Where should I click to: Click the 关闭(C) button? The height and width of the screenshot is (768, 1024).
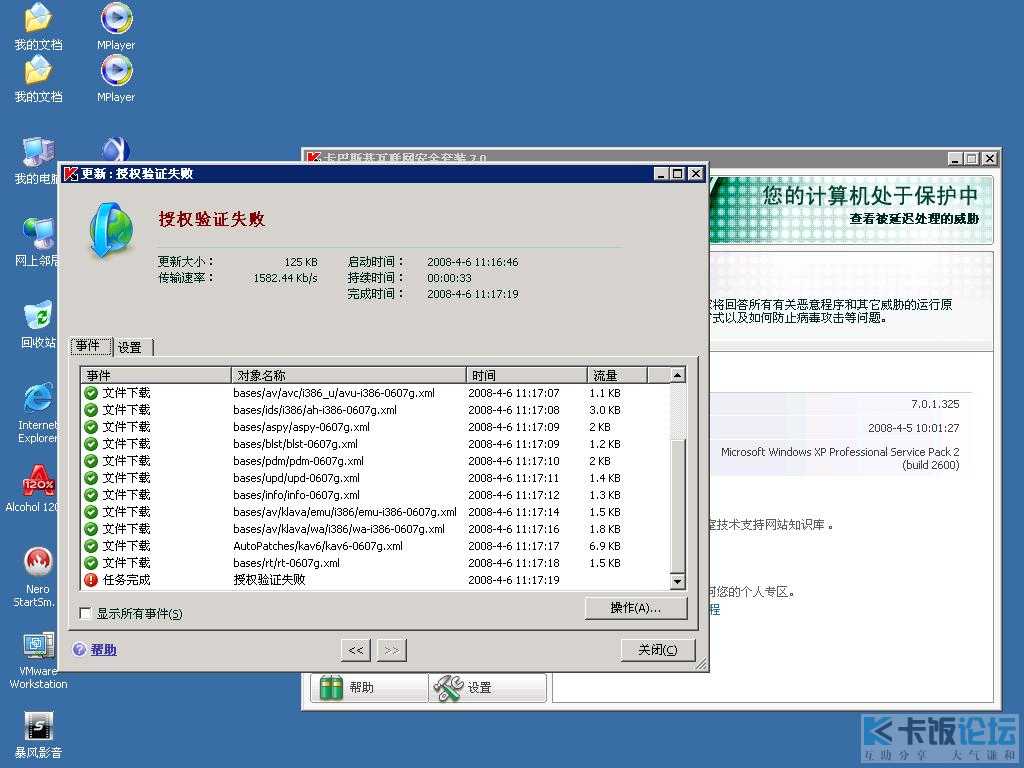(658, 650)
